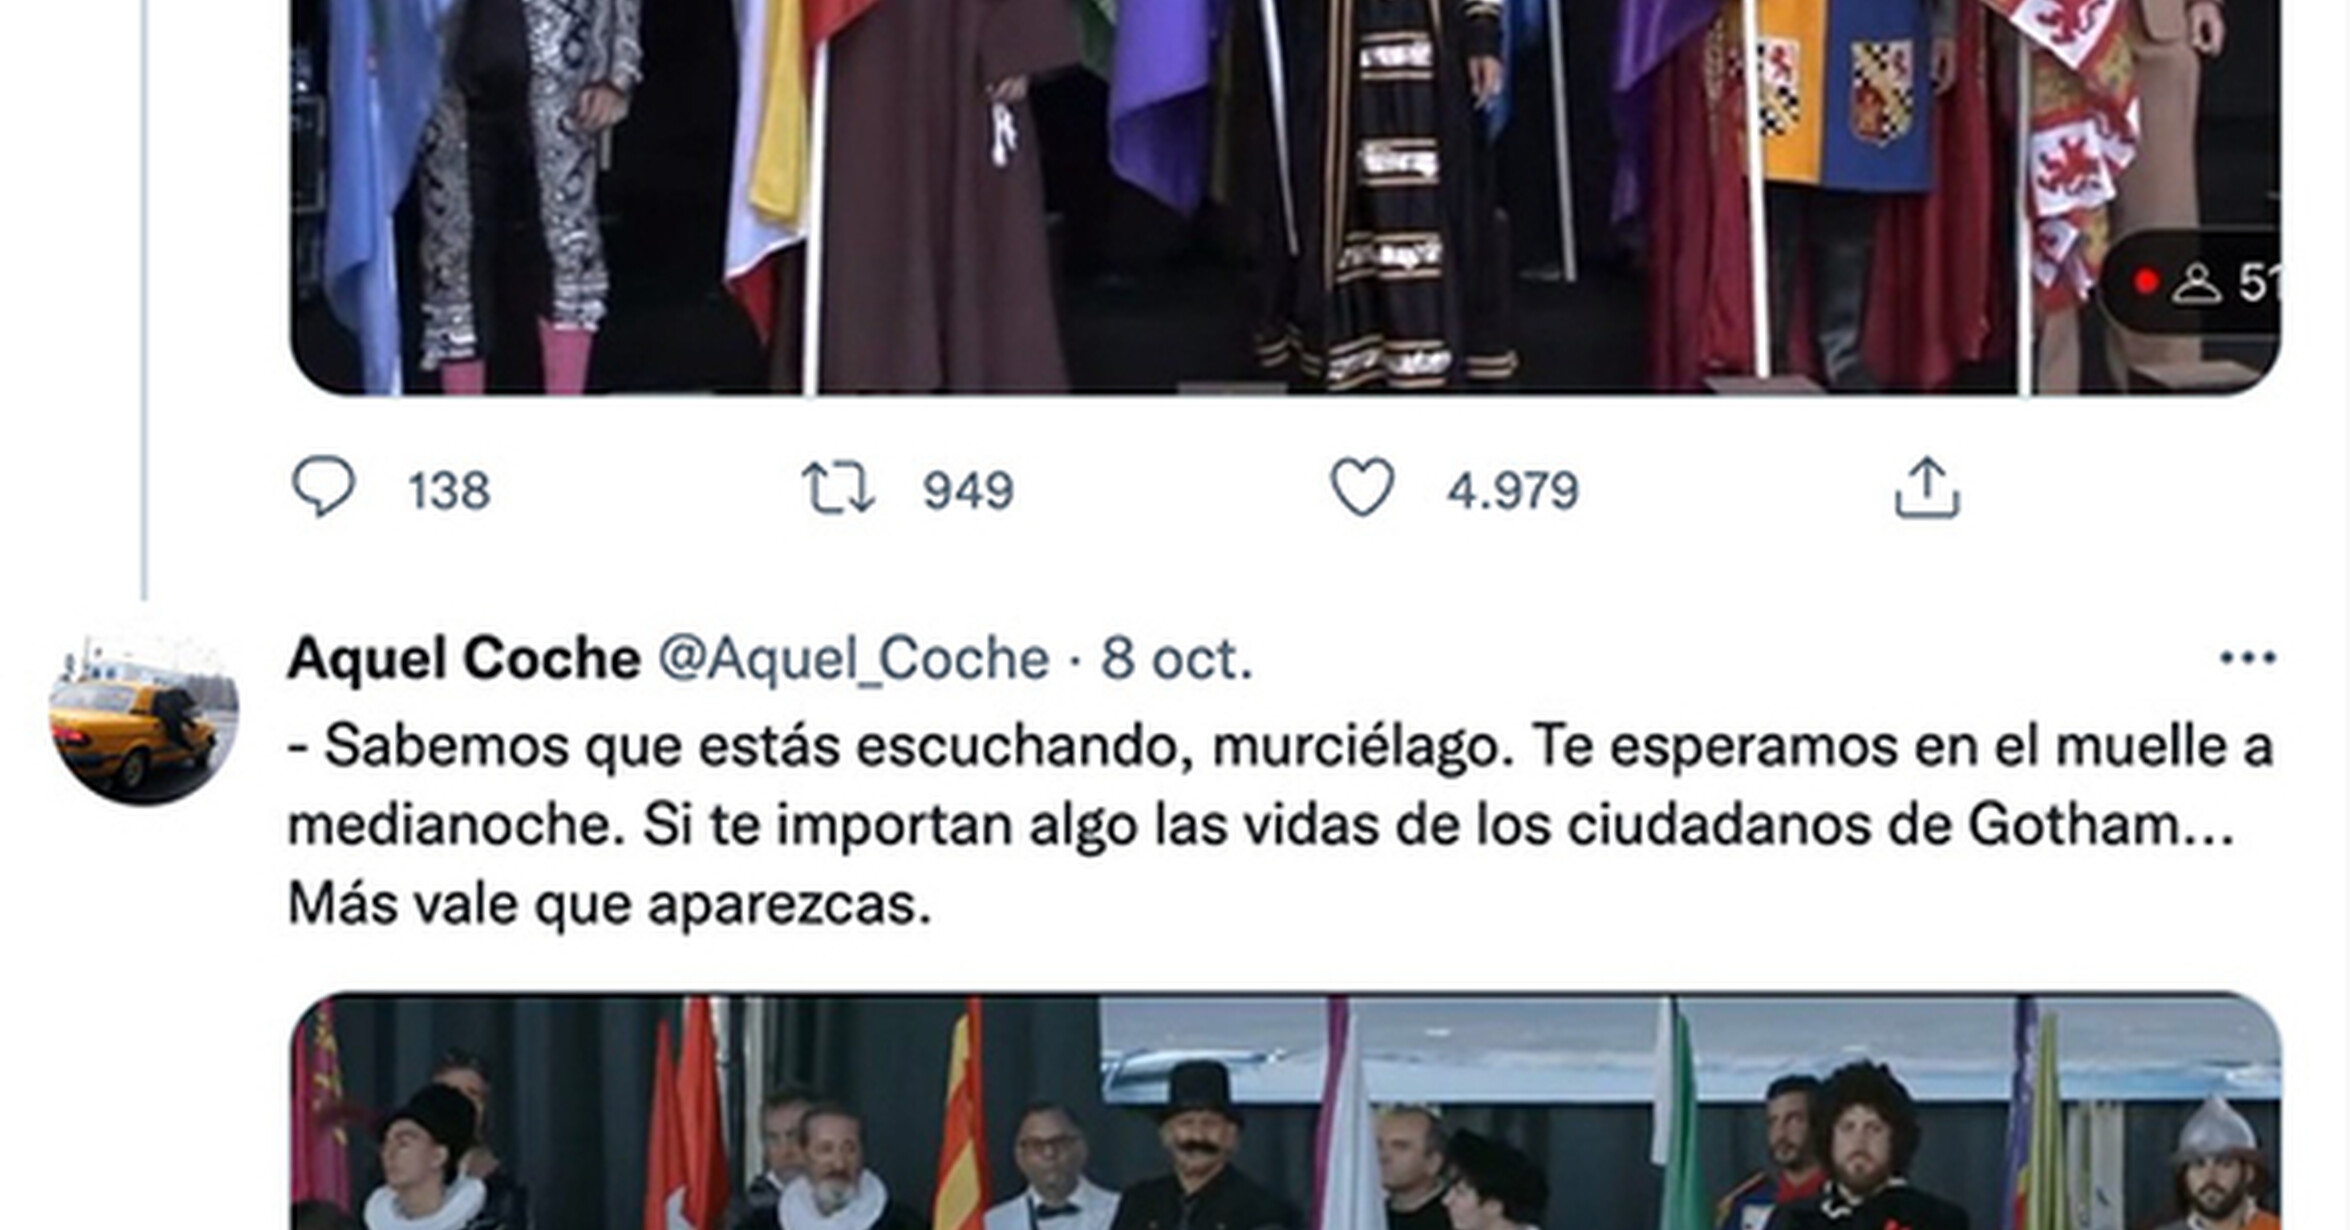Screen dimensions: 2350x1230
Task: Click the red live viewer count badge
Action: 2190,283
